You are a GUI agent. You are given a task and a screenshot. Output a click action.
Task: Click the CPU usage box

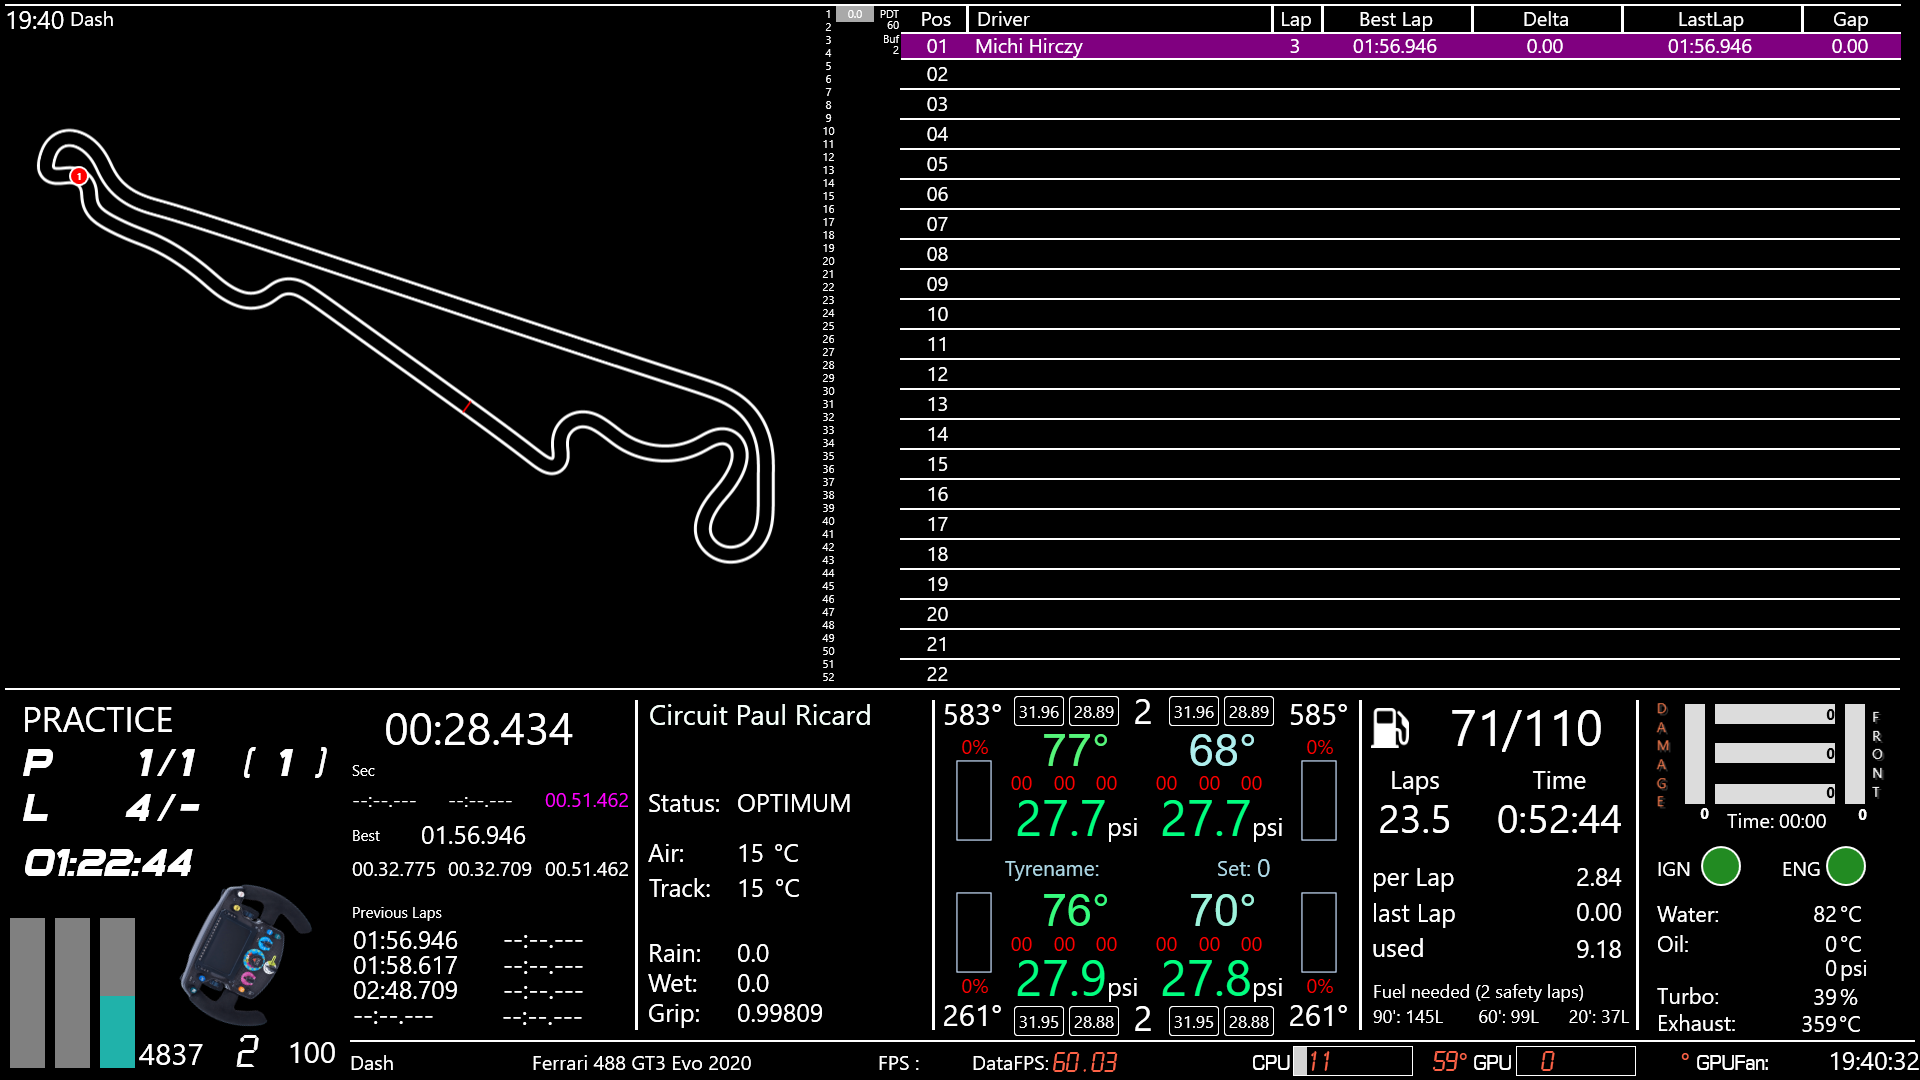1352,1061
